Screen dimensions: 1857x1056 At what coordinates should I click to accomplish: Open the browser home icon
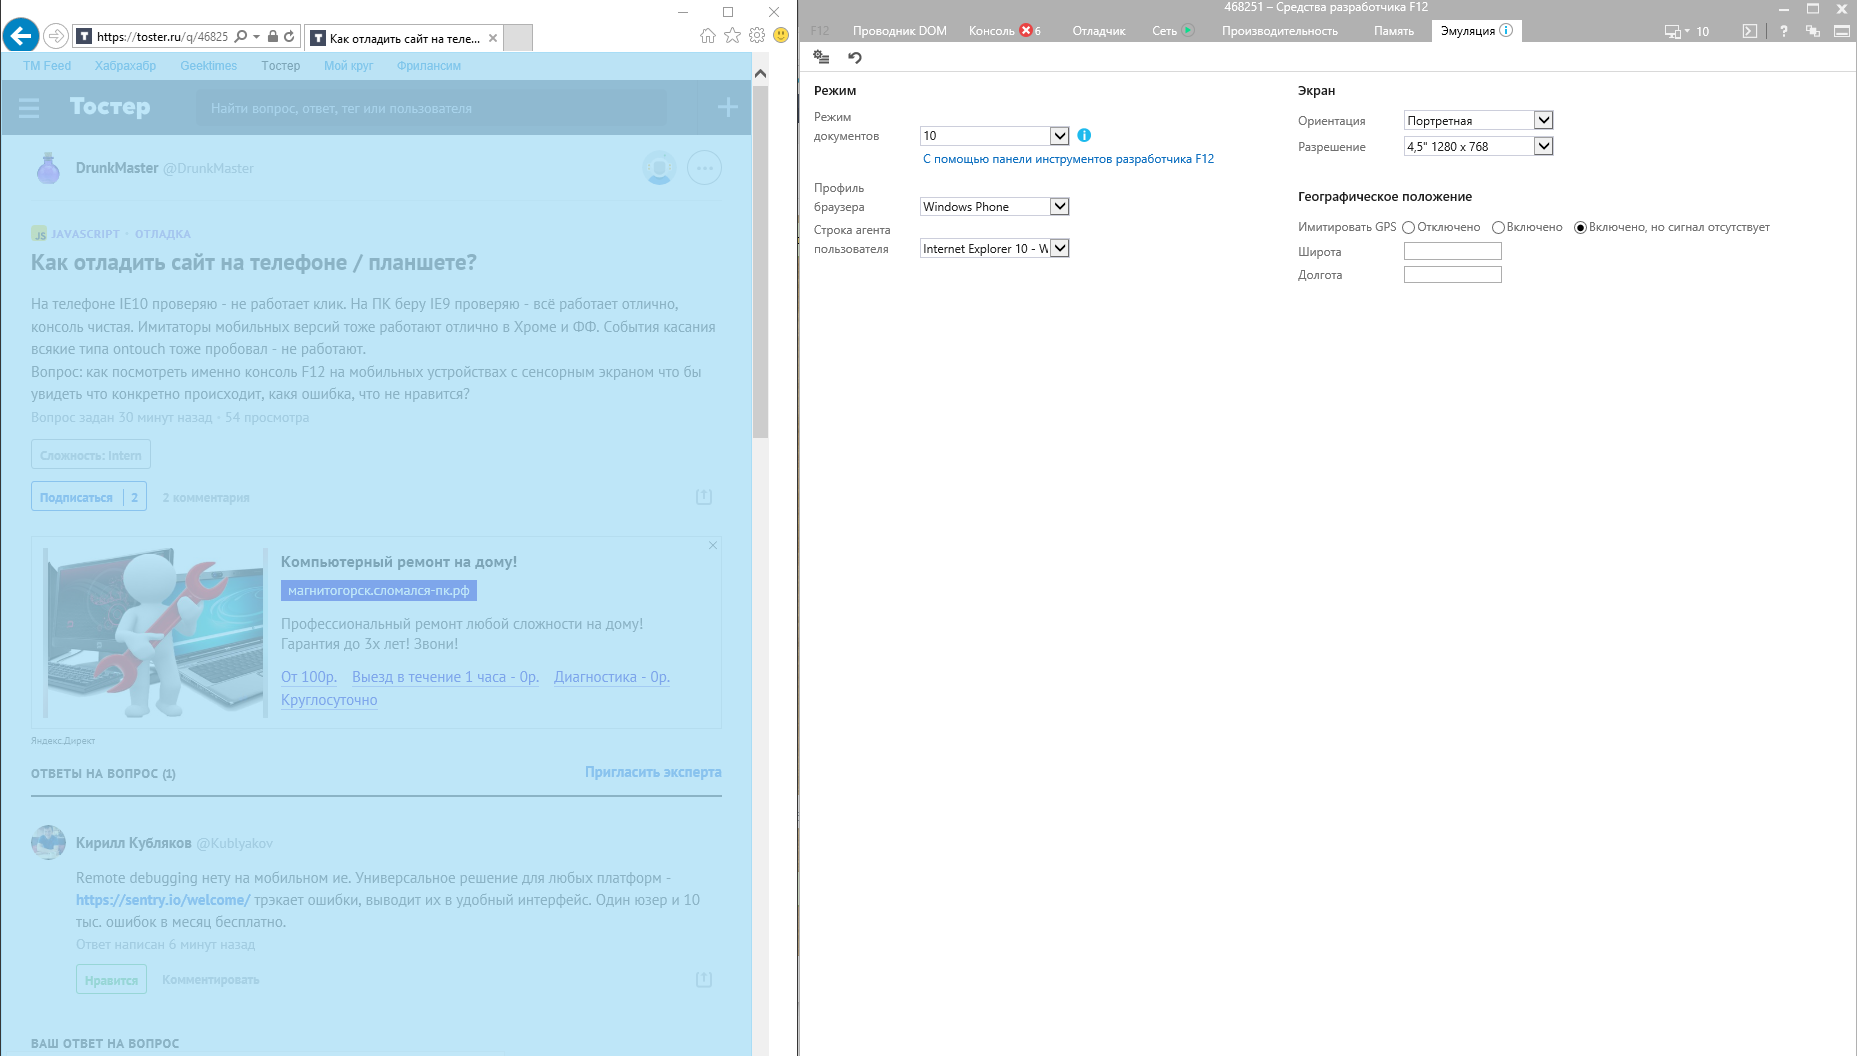708,35
